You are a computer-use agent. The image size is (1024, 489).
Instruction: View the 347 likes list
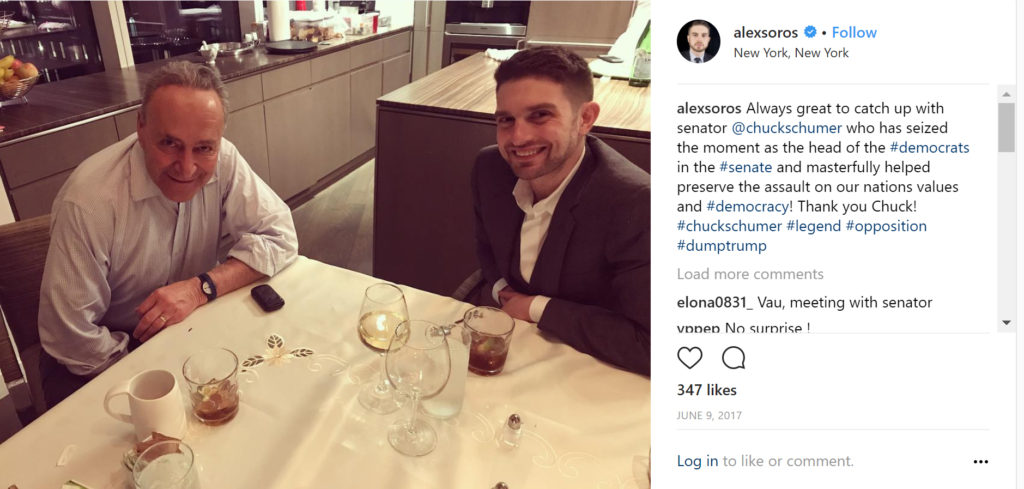[x=707, y=390]
